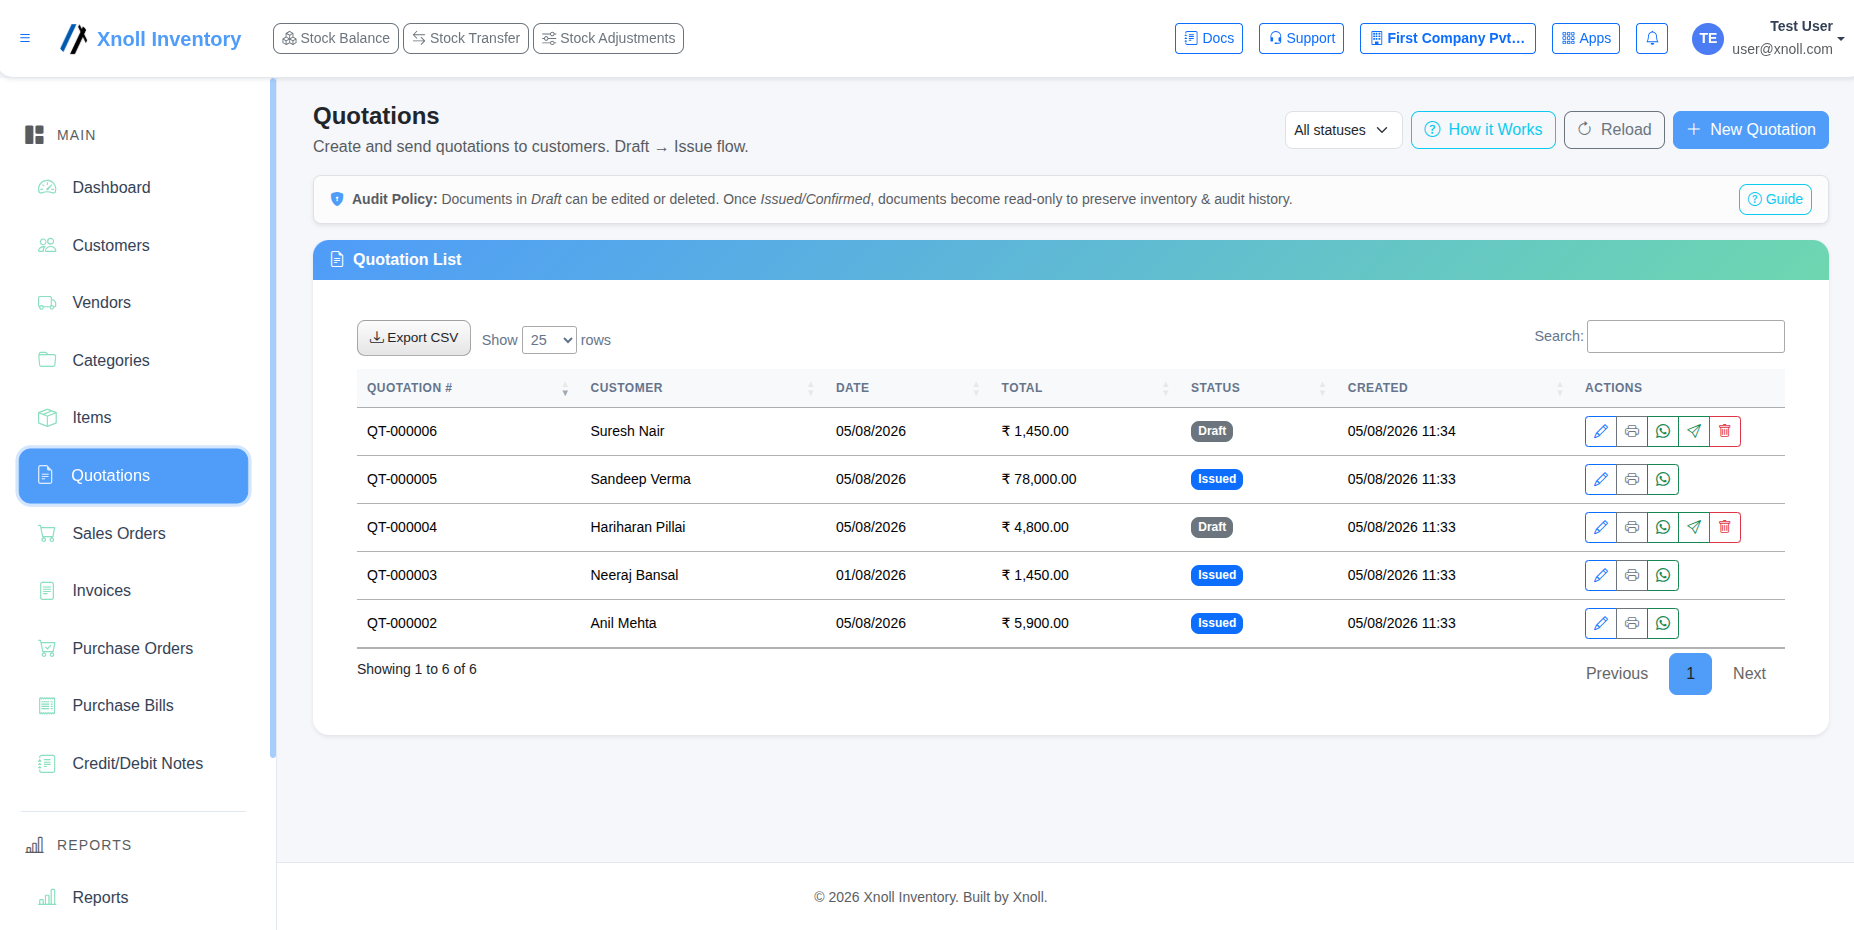1854x930 pixels.
Task: Share QT-000004 via WhatsApp
Action: [1663, 527]
